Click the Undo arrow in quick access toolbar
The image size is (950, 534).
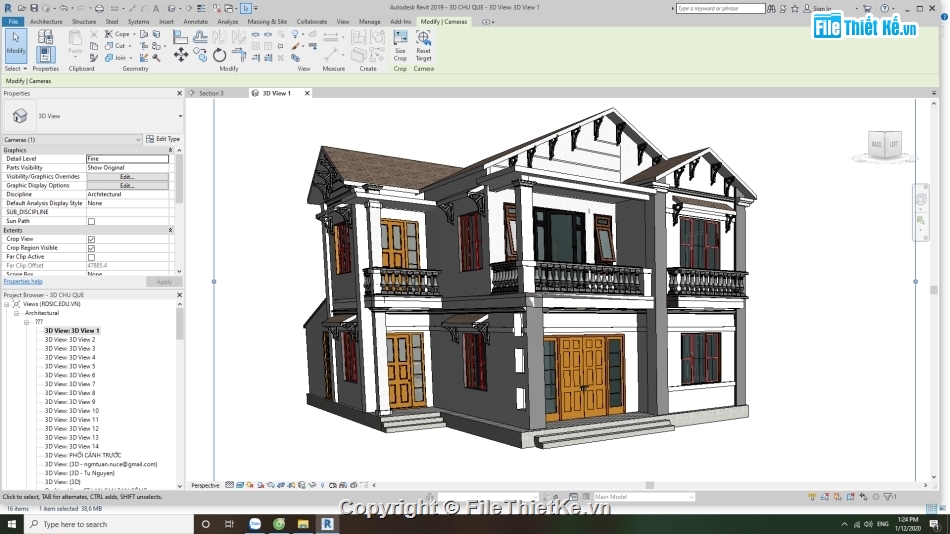(x=63, y=8)
